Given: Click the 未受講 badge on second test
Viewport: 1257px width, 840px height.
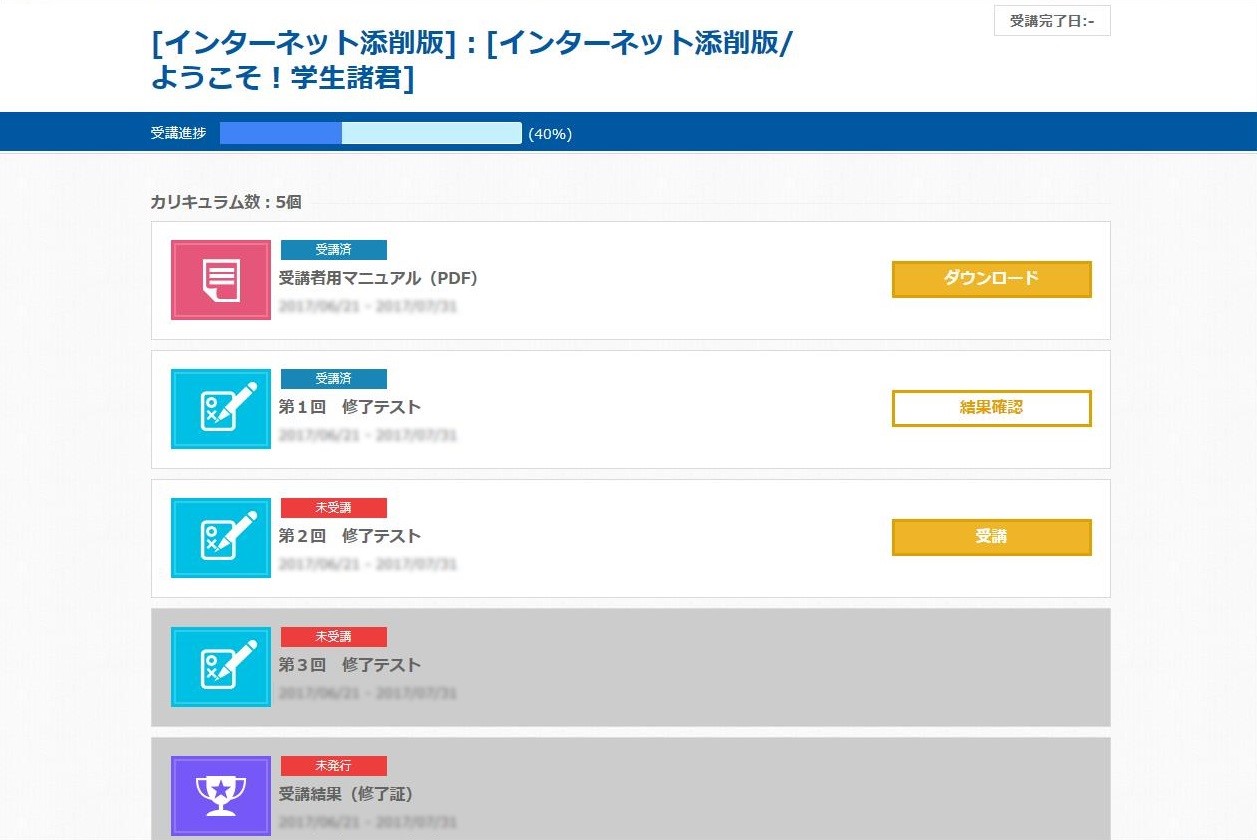Looking at the screenshot, I should pos(334,508).
